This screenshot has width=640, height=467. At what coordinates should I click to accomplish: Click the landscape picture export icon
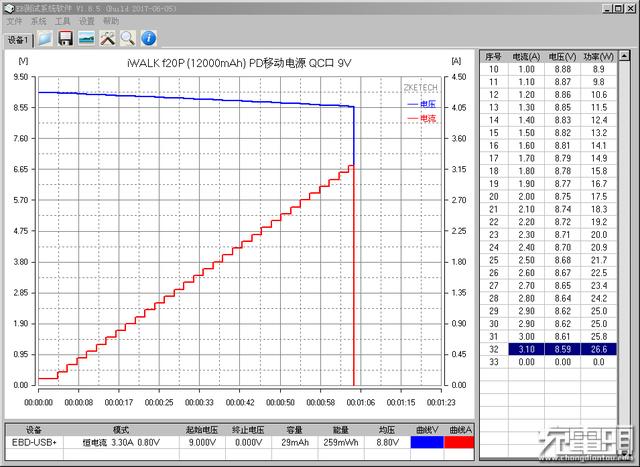click(x=86, y=38)
